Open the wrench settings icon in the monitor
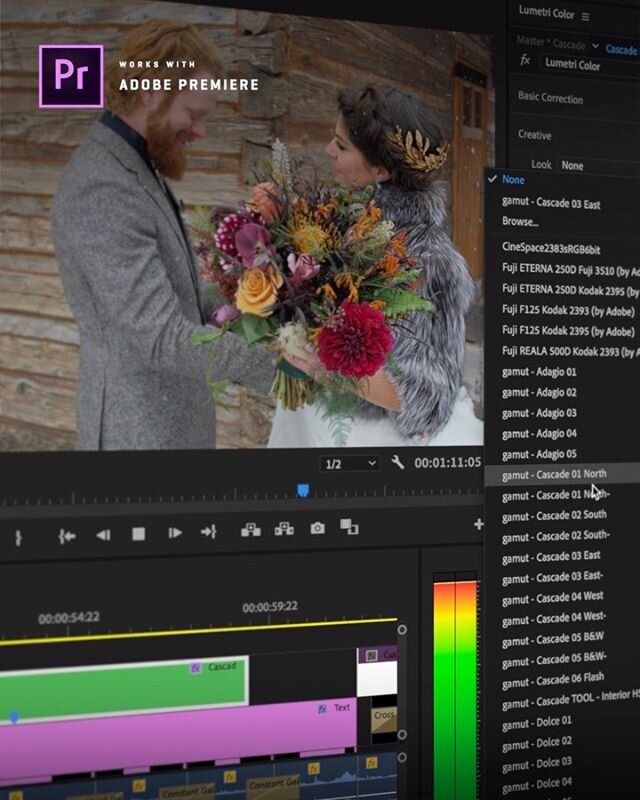This screenshot has width=640, height=800. coord(398,462)
